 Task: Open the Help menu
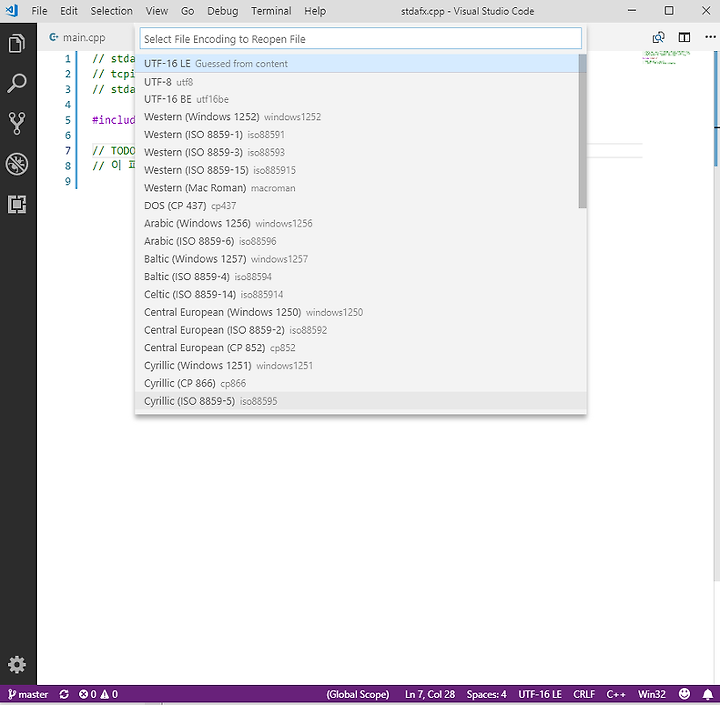click(x=315, y=11)
